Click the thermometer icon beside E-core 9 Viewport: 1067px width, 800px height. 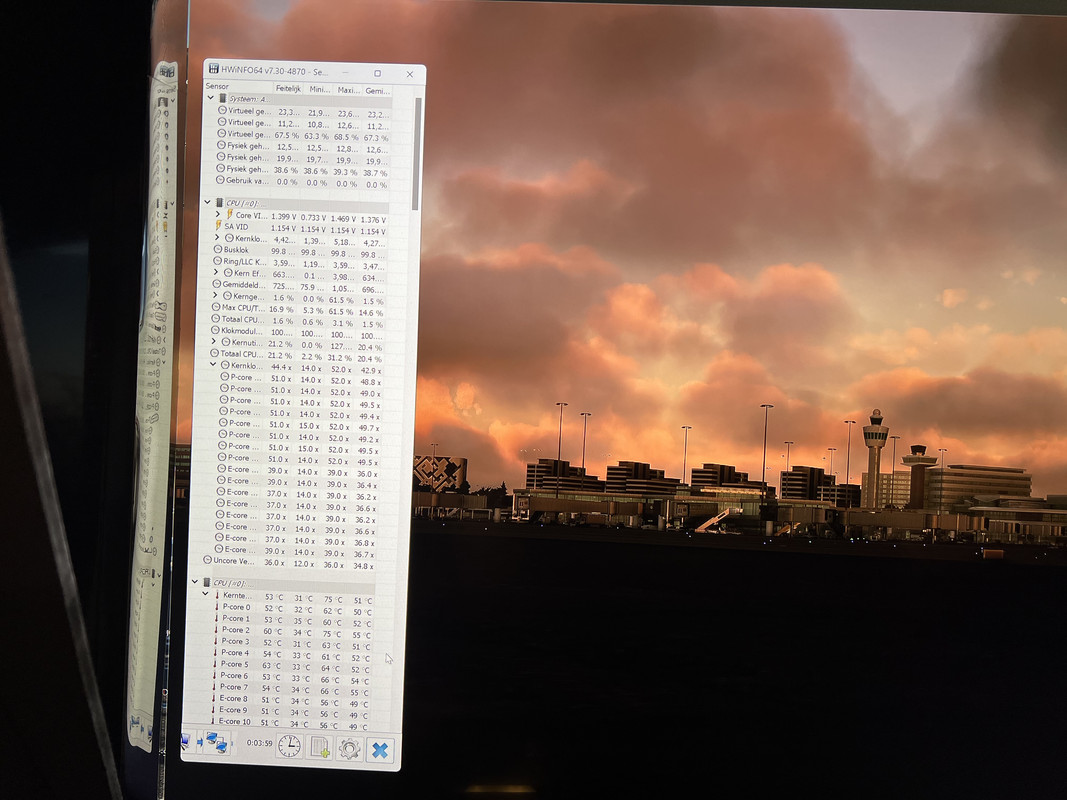[213, 710]
